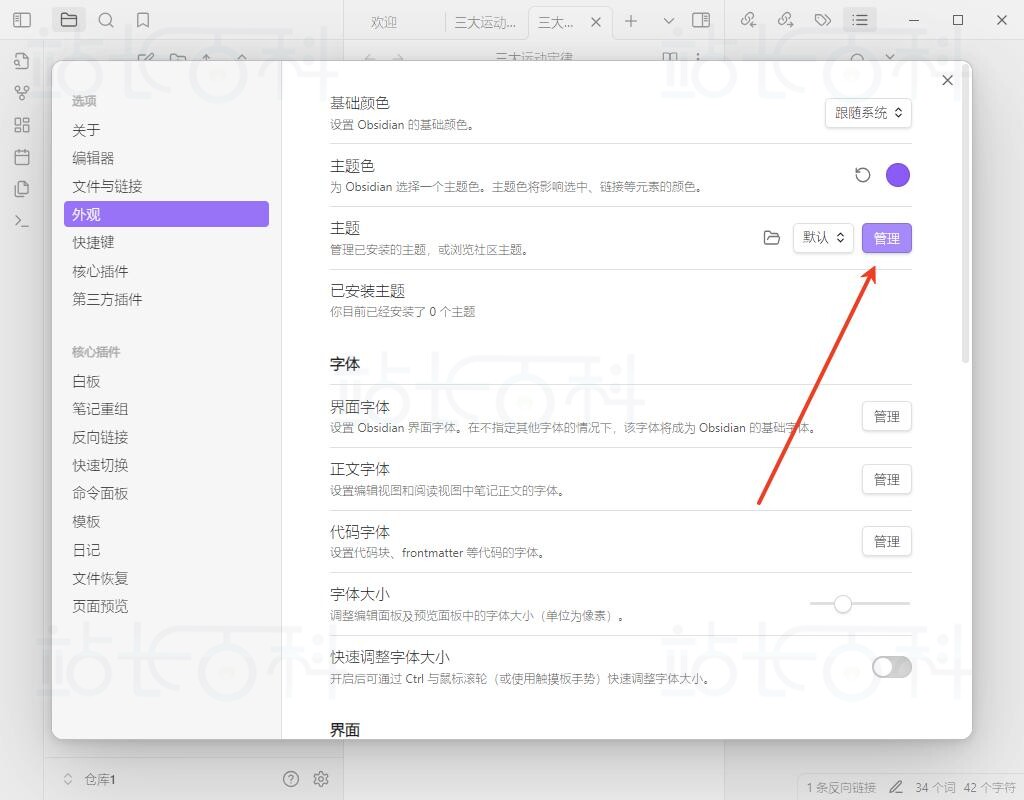The image size is (1024, 800).
Task: Click 管理 for 界面字体
Action: coord(886,416)
